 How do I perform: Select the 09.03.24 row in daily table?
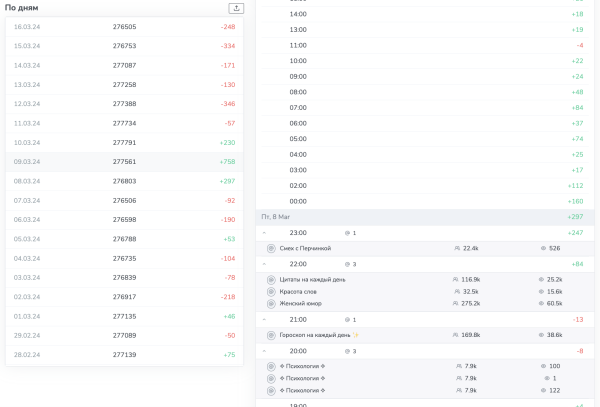point(124,161)
